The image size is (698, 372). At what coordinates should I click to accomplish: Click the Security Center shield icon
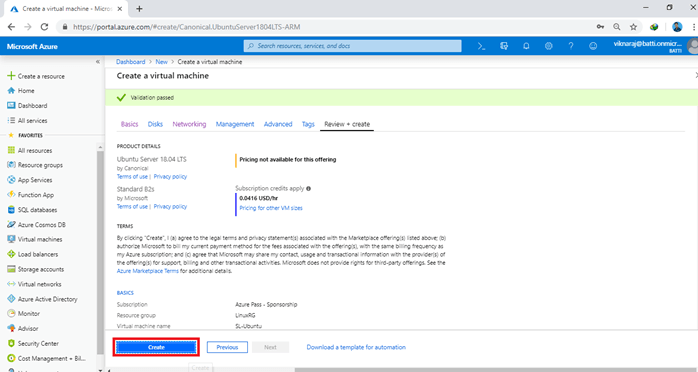pyautogui.click(x=11, y=344)
